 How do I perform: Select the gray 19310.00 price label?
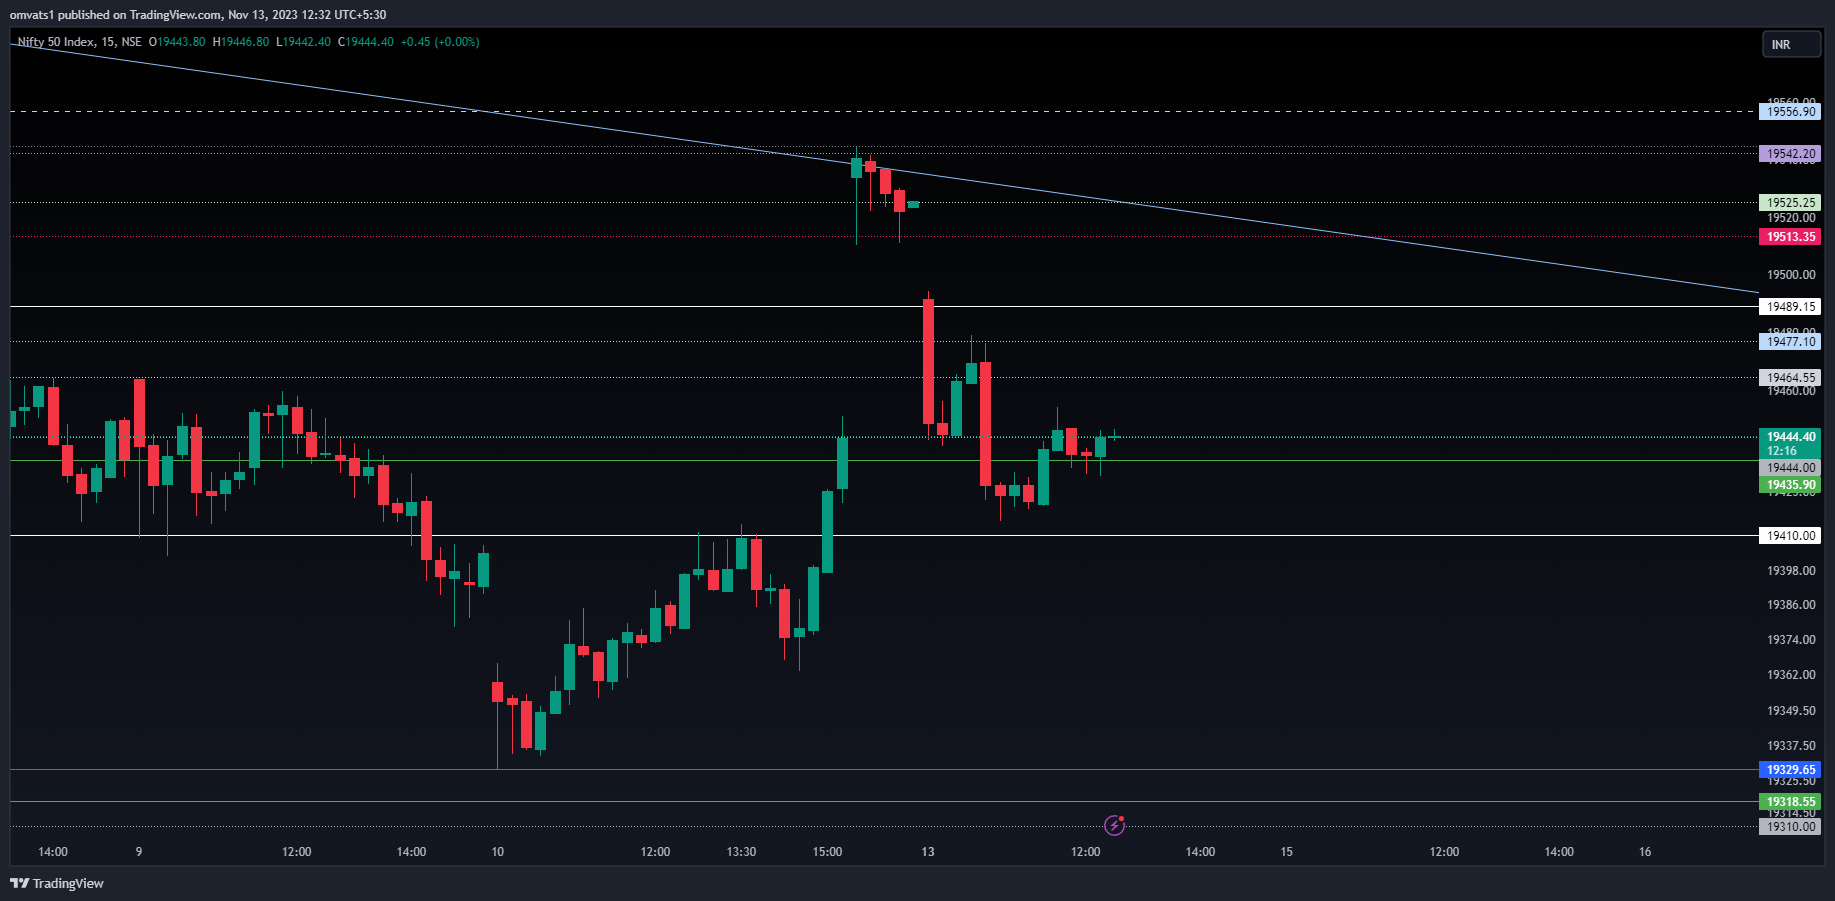pos(1790,827)
